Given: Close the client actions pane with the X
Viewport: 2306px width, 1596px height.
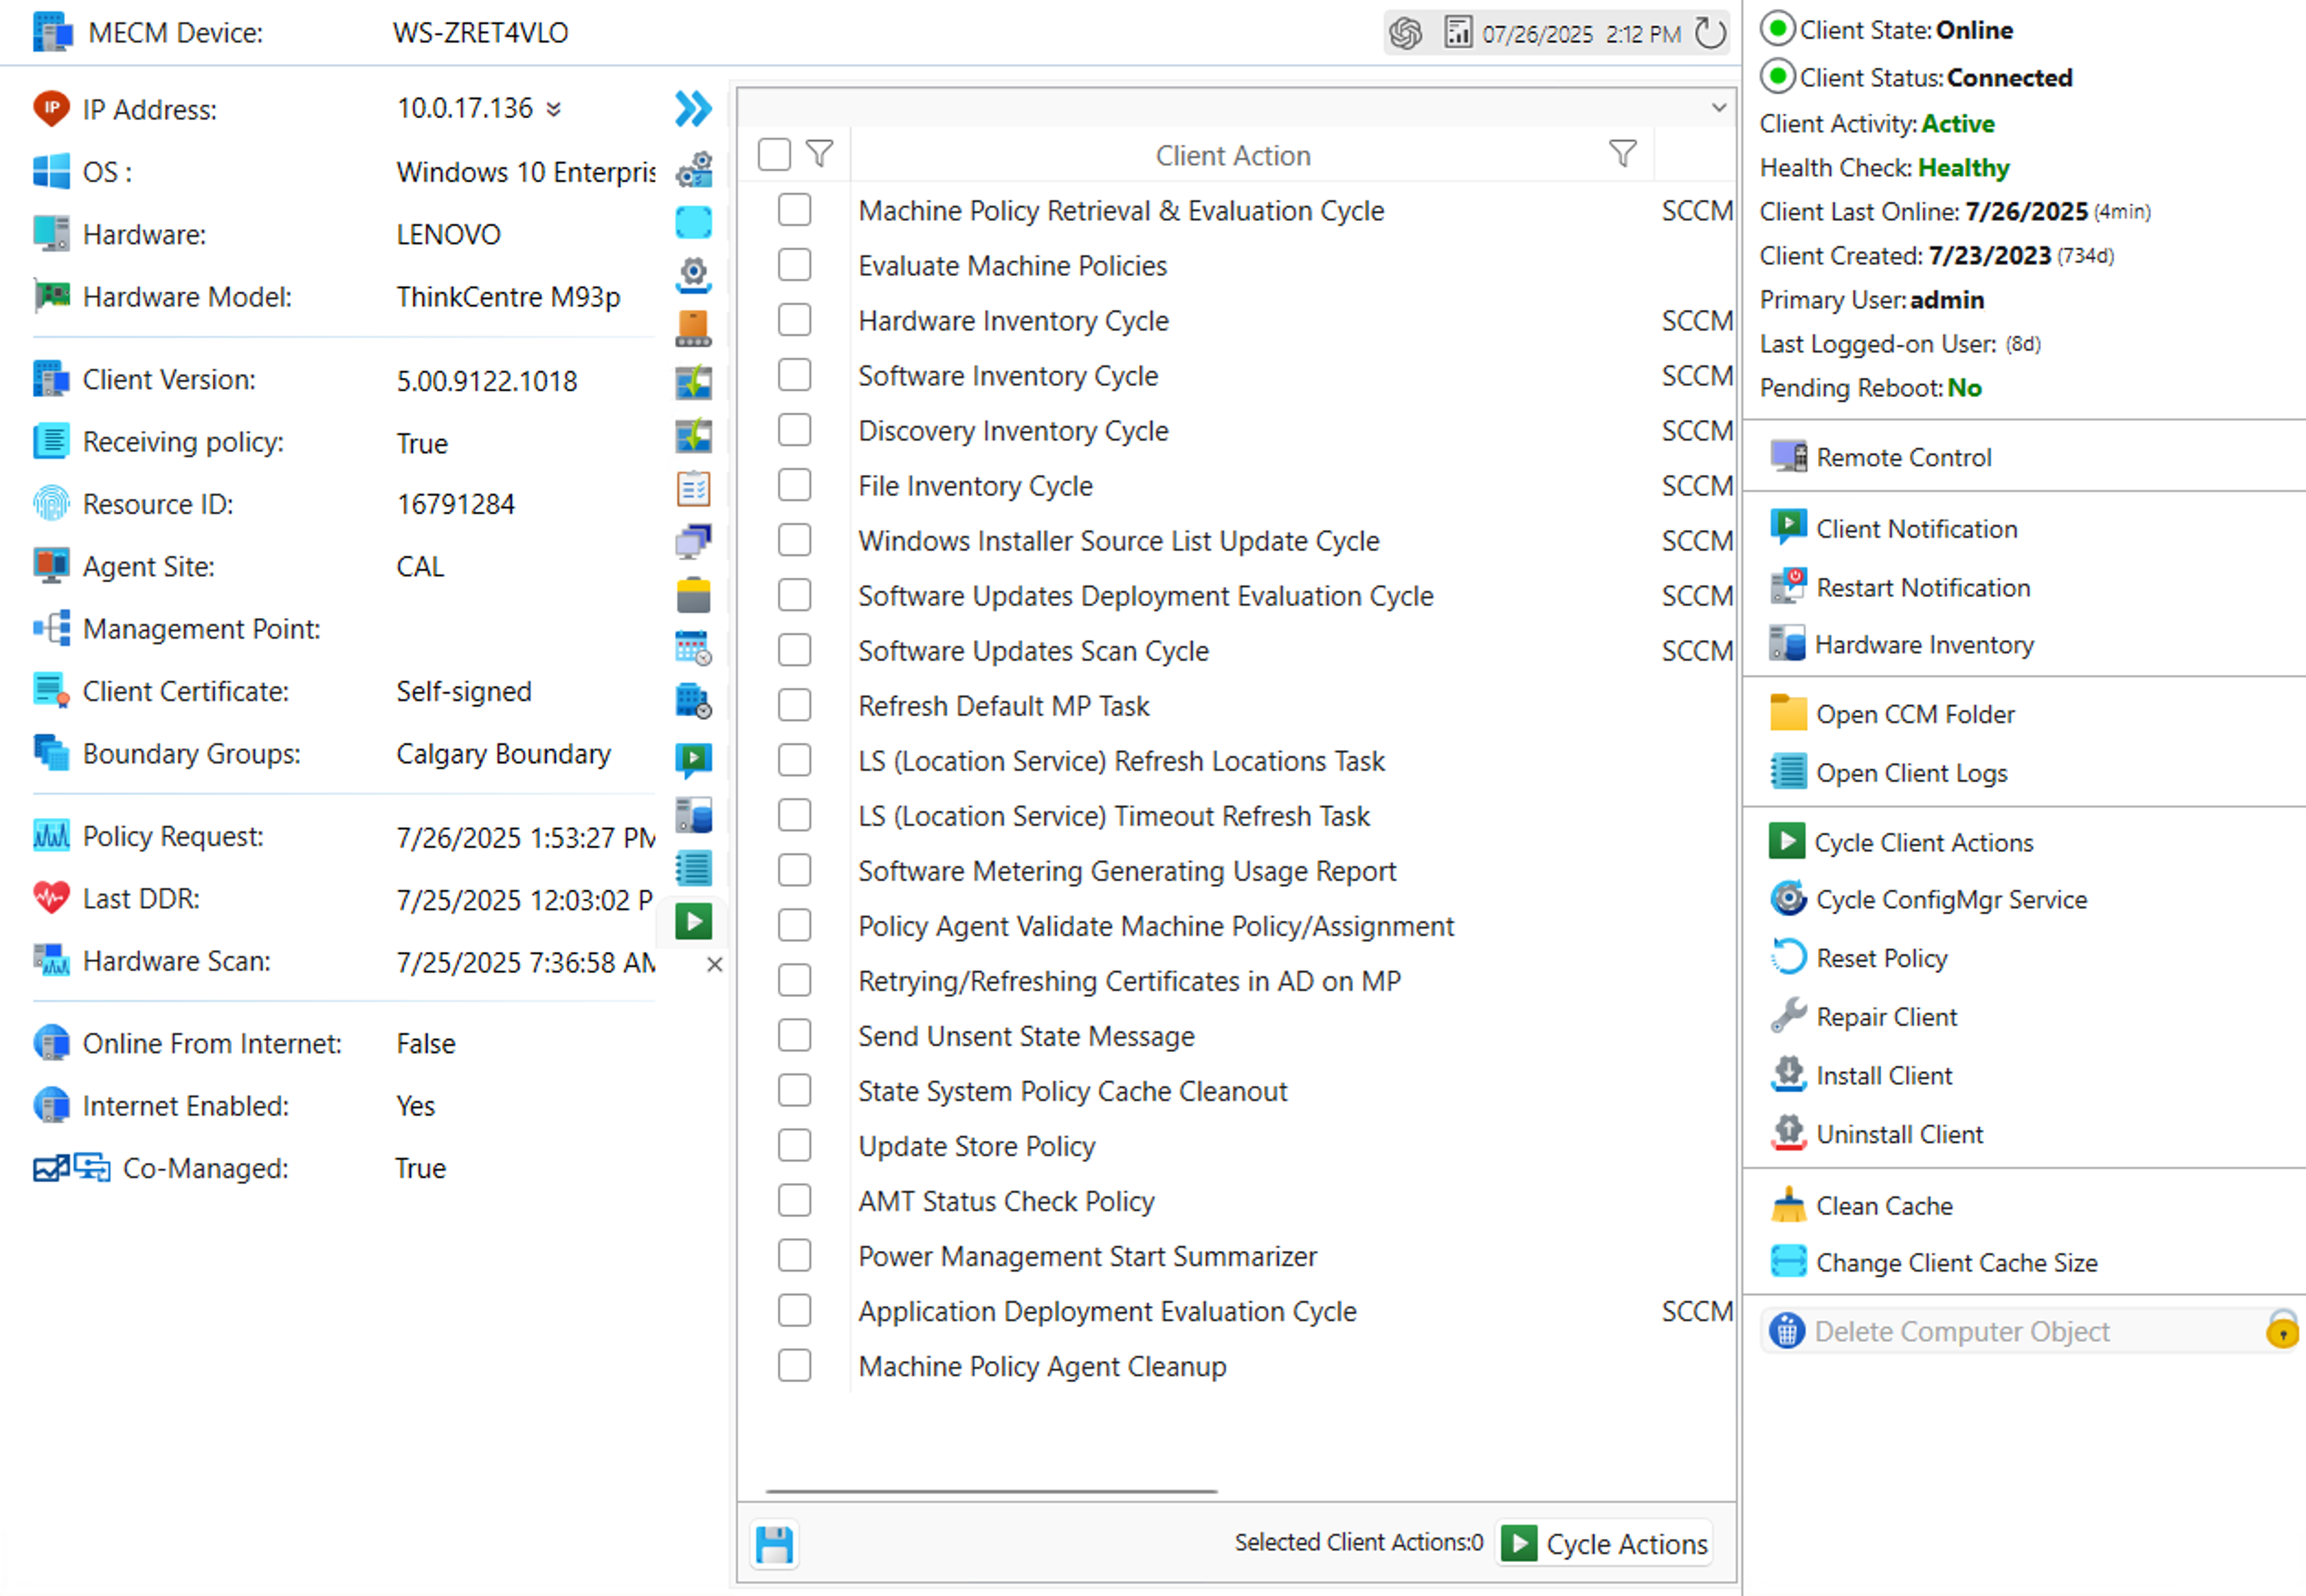Looking at the screenshot, I should 714,965.
